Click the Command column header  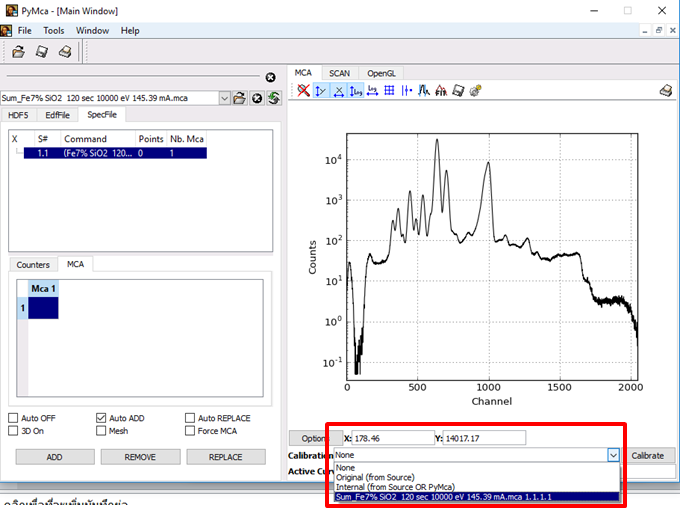point(98,139)
